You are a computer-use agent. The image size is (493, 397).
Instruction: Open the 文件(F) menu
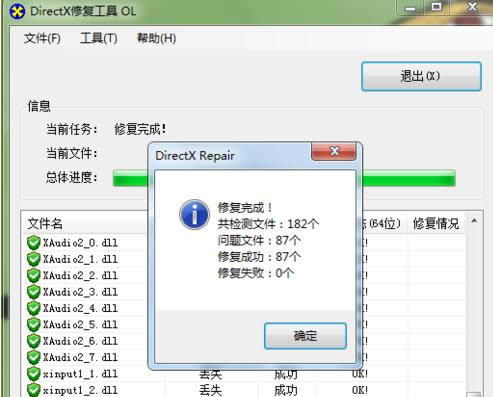click(42, 39)
